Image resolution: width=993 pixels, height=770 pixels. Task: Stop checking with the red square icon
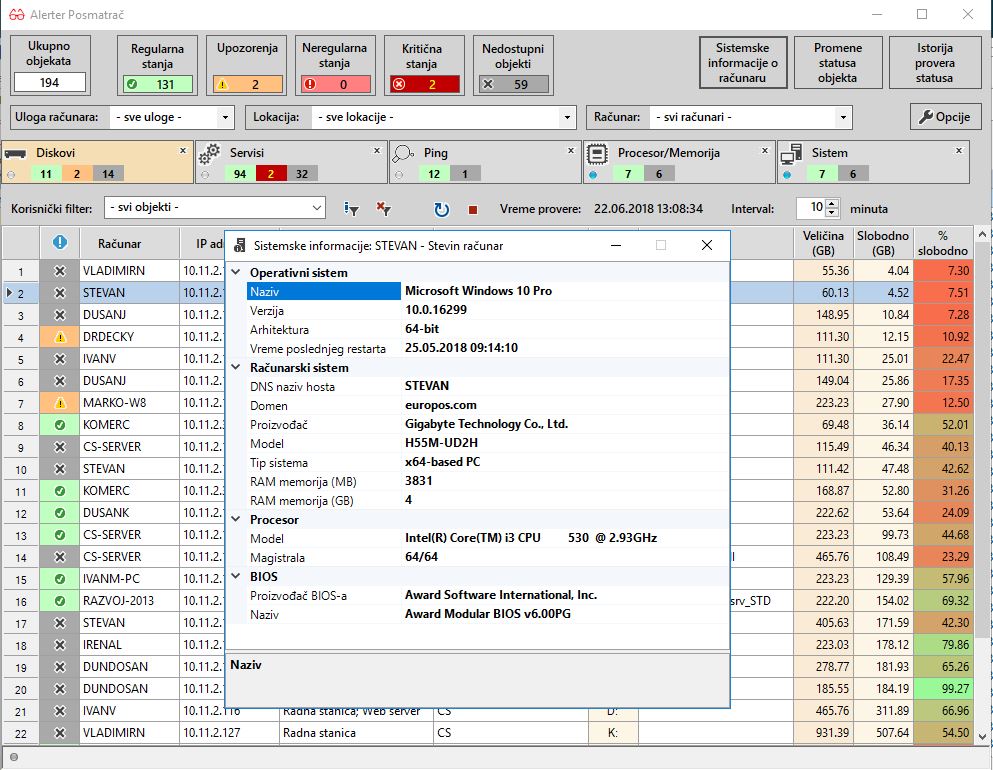(x=472, y=210)
